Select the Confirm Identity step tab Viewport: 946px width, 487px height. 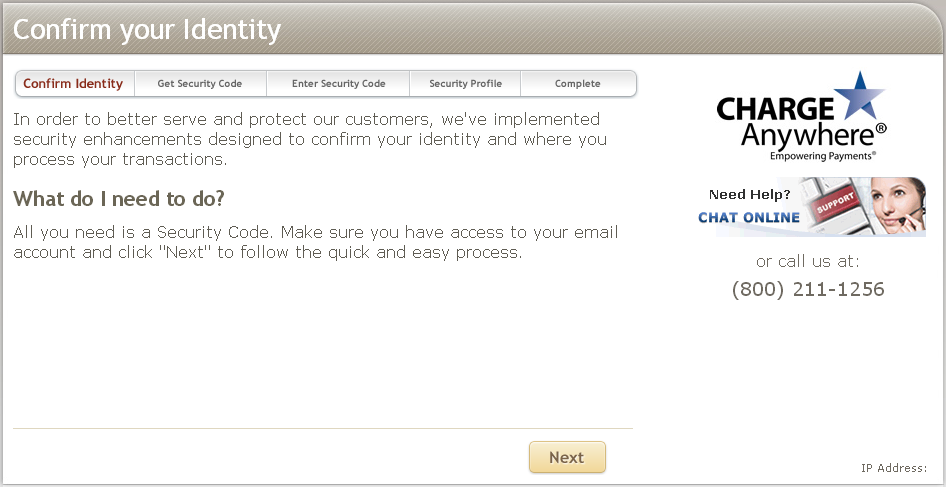(73, 84)
